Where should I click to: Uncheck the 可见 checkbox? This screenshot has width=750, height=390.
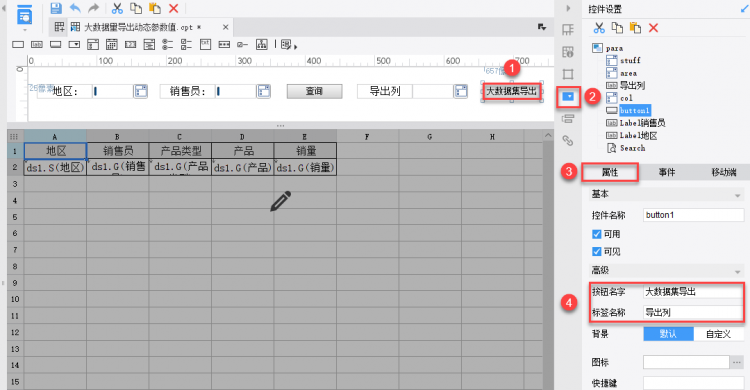[596, 251]
